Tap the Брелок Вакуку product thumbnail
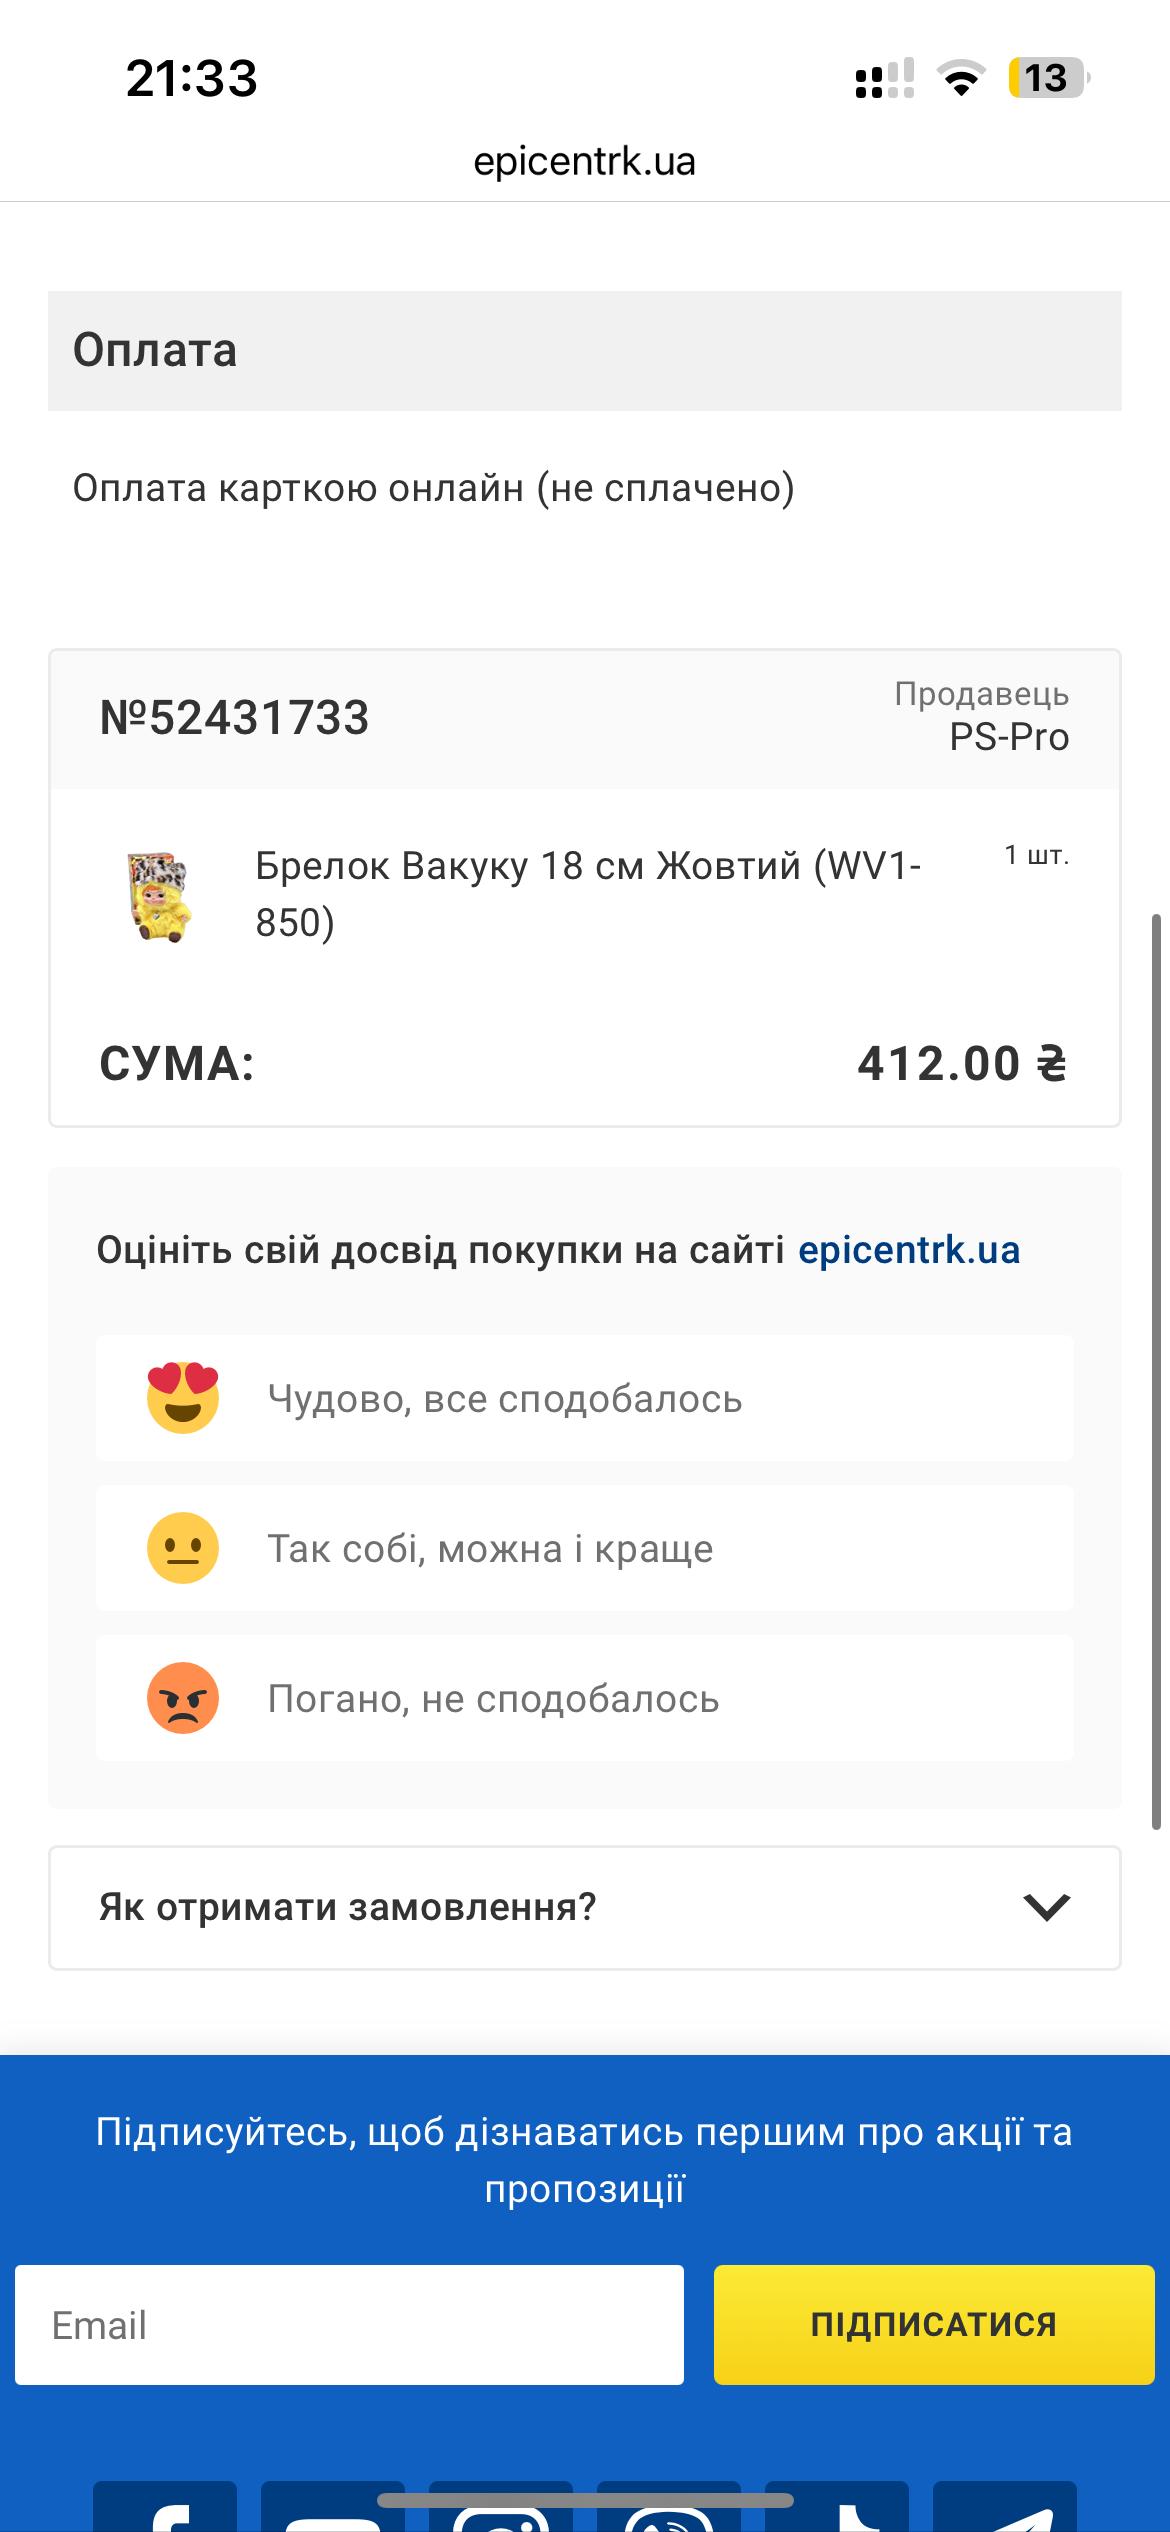Image resolution: width=1170 pixels, height=2532 pixels. point(160,896)
